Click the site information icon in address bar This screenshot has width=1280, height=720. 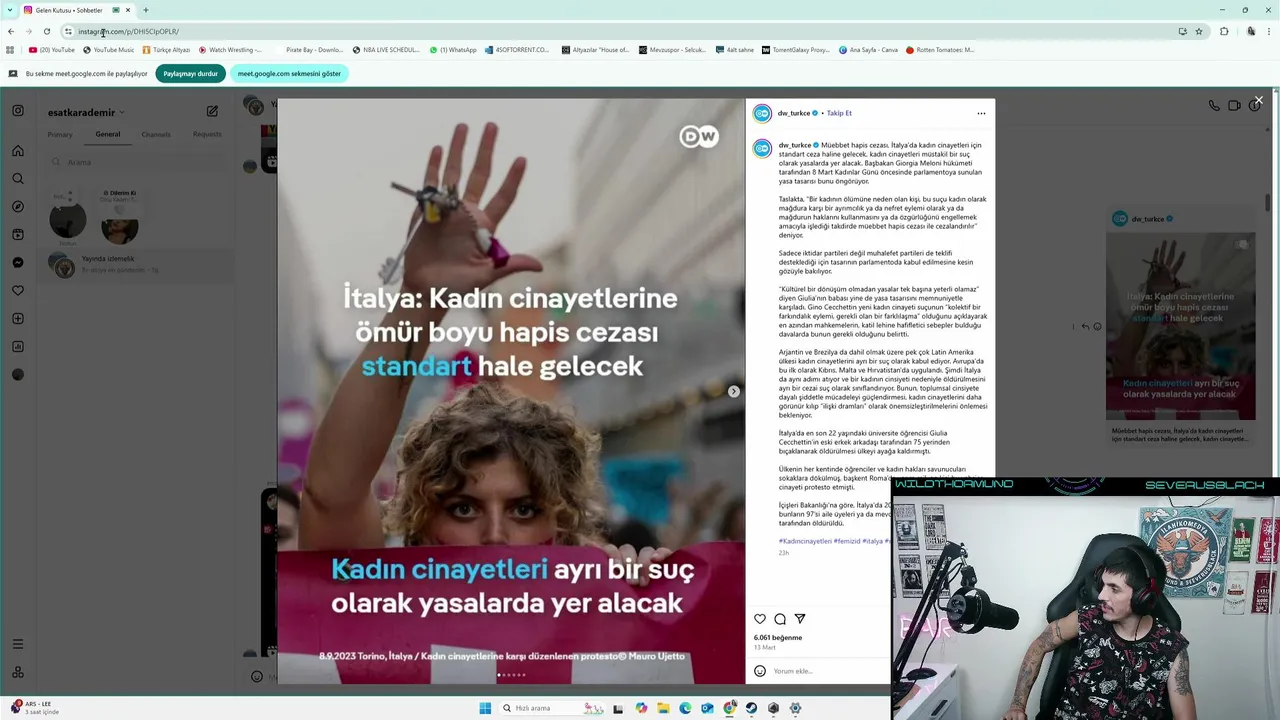click(68, 31)
